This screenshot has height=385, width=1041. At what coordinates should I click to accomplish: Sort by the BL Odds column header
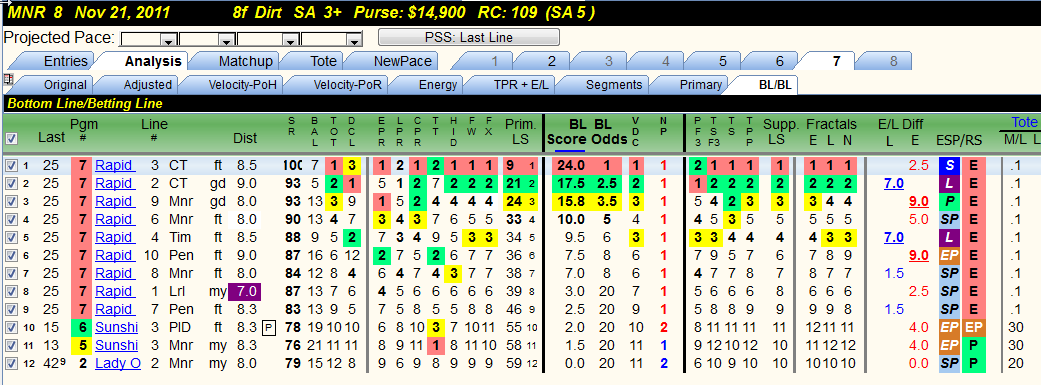pyautogui.click(x=610, y=132)
